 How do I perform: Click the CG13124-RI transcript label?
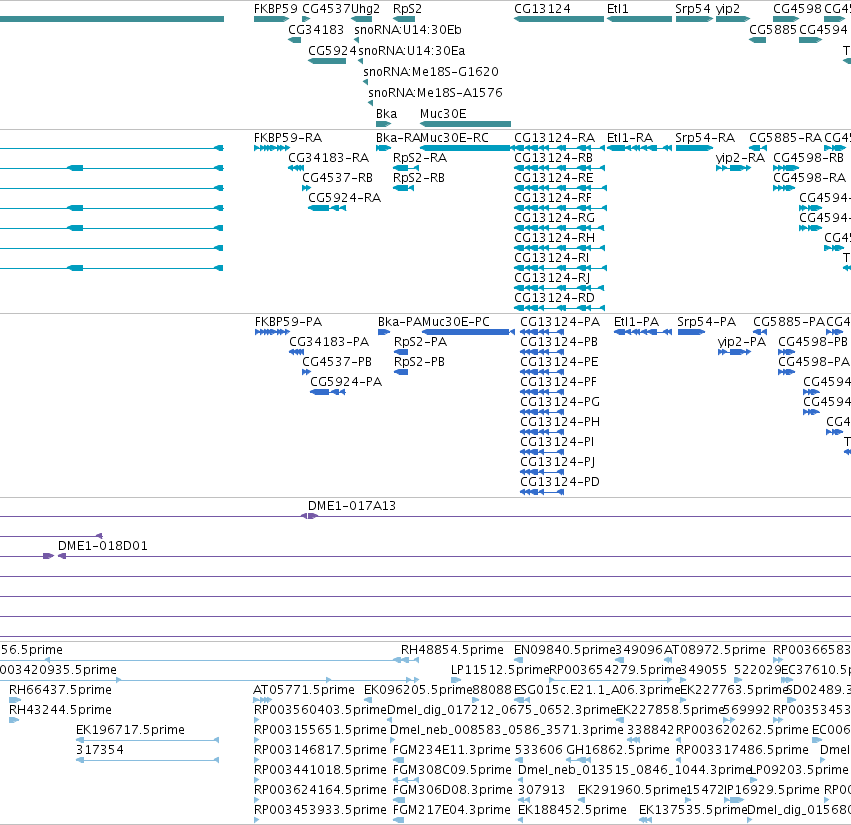[x=551, y=258]
